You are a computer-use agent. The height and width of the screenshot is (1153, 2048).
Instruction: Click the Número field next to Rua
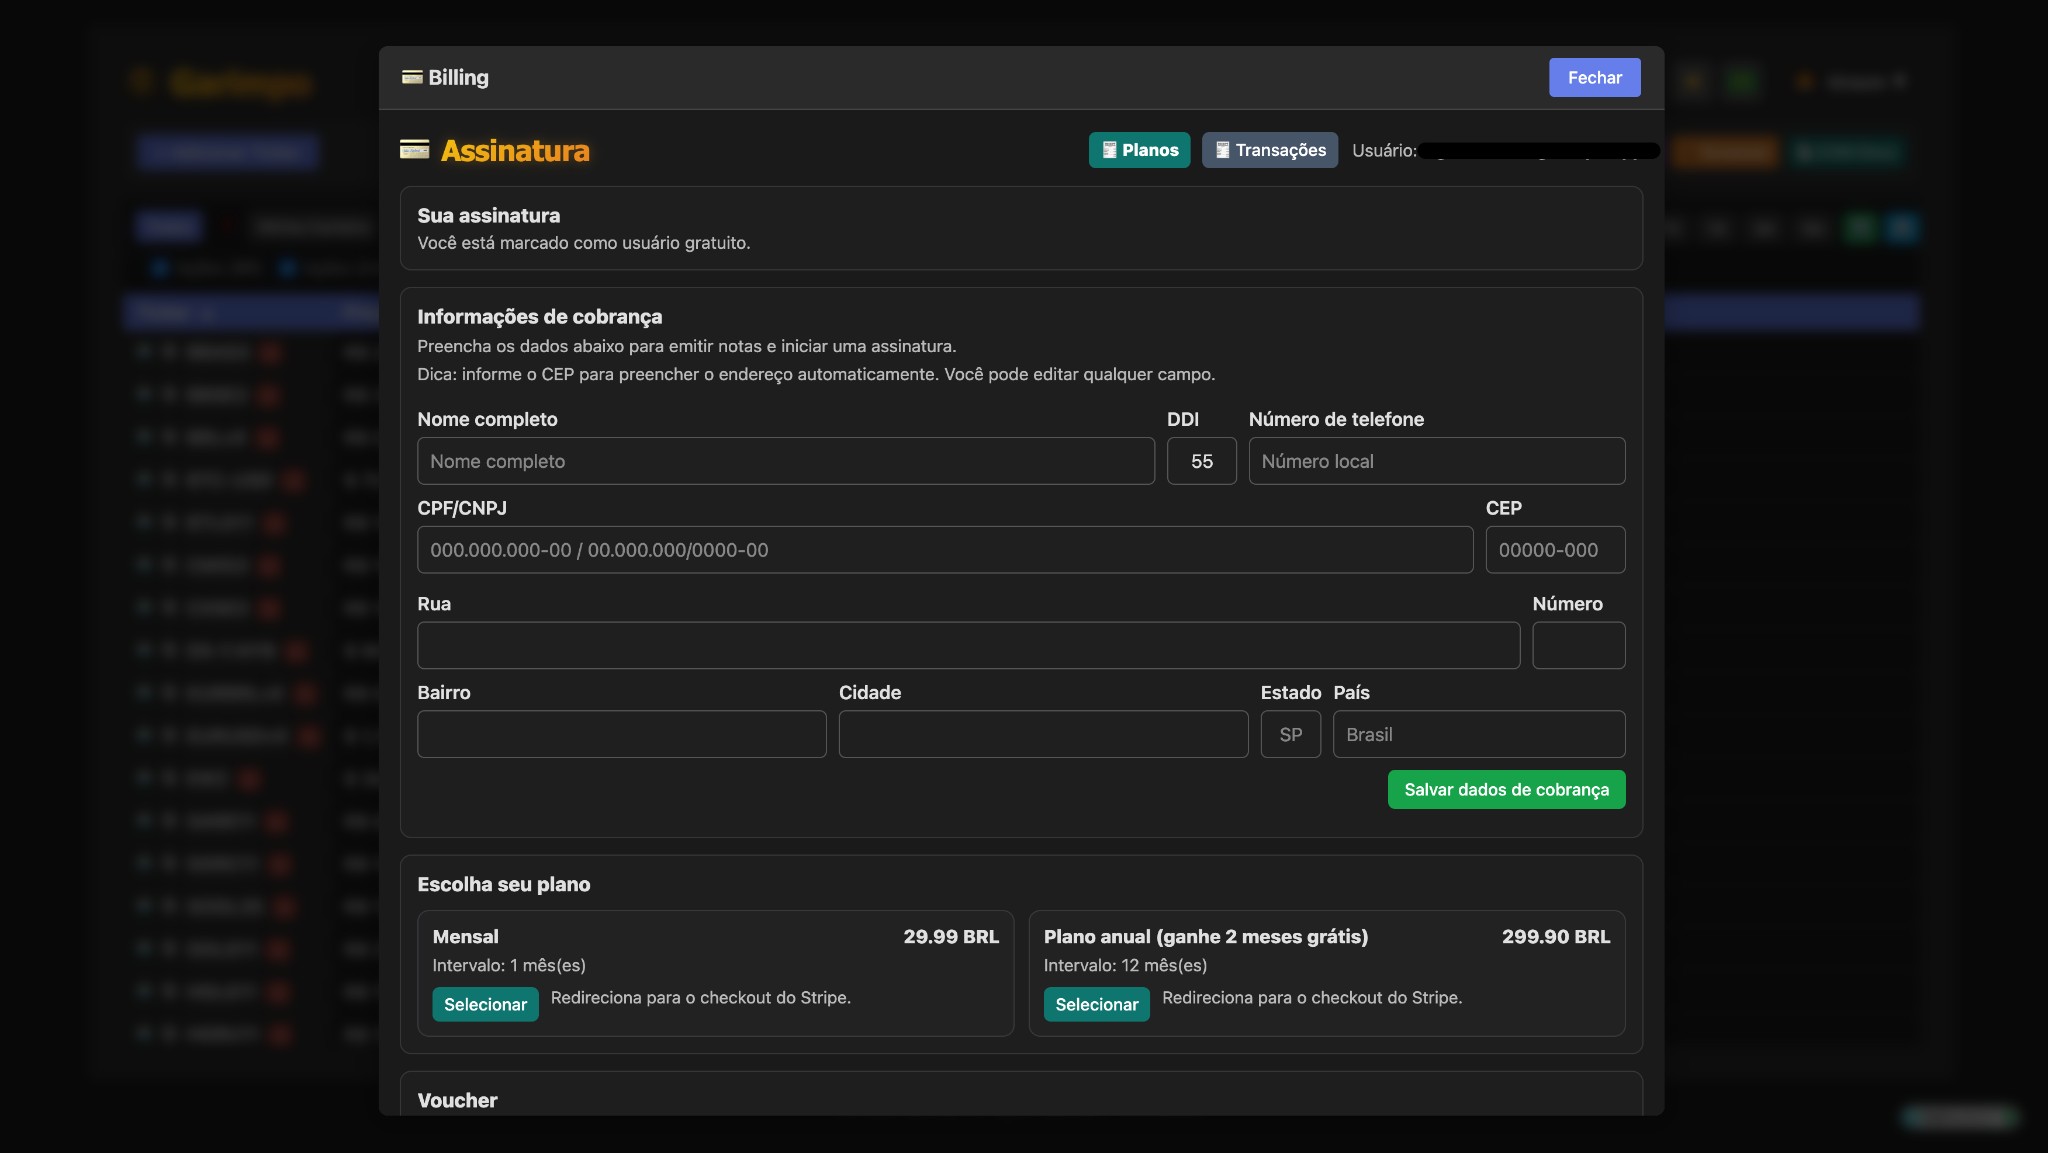pos(1578,645)
